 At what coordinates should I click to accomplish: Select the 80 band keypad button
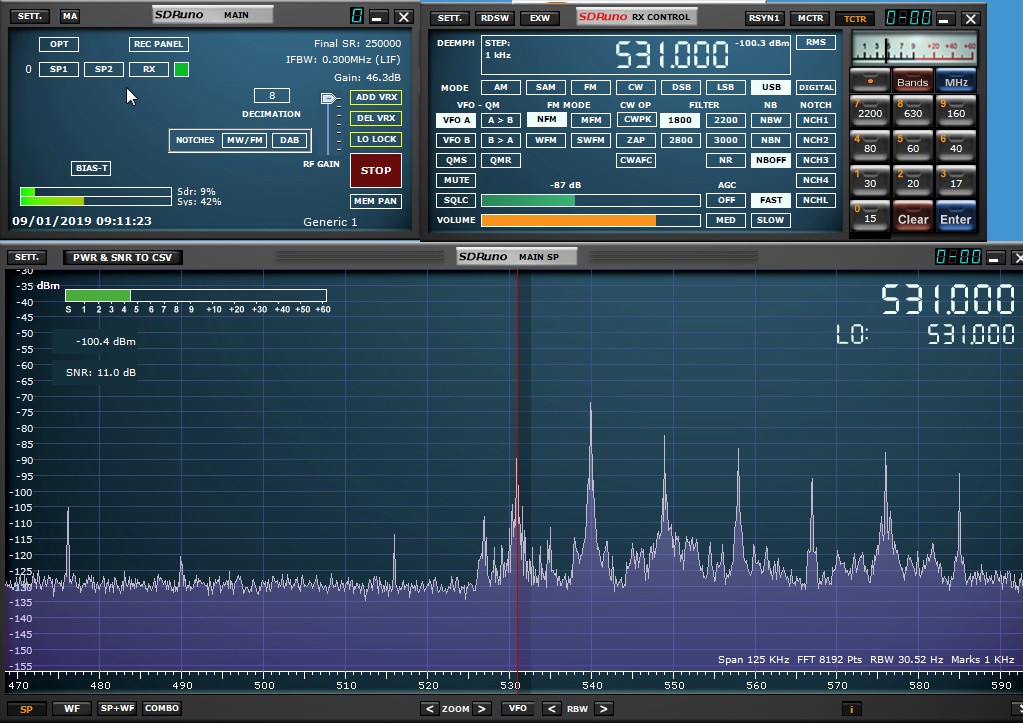(870, 145)
